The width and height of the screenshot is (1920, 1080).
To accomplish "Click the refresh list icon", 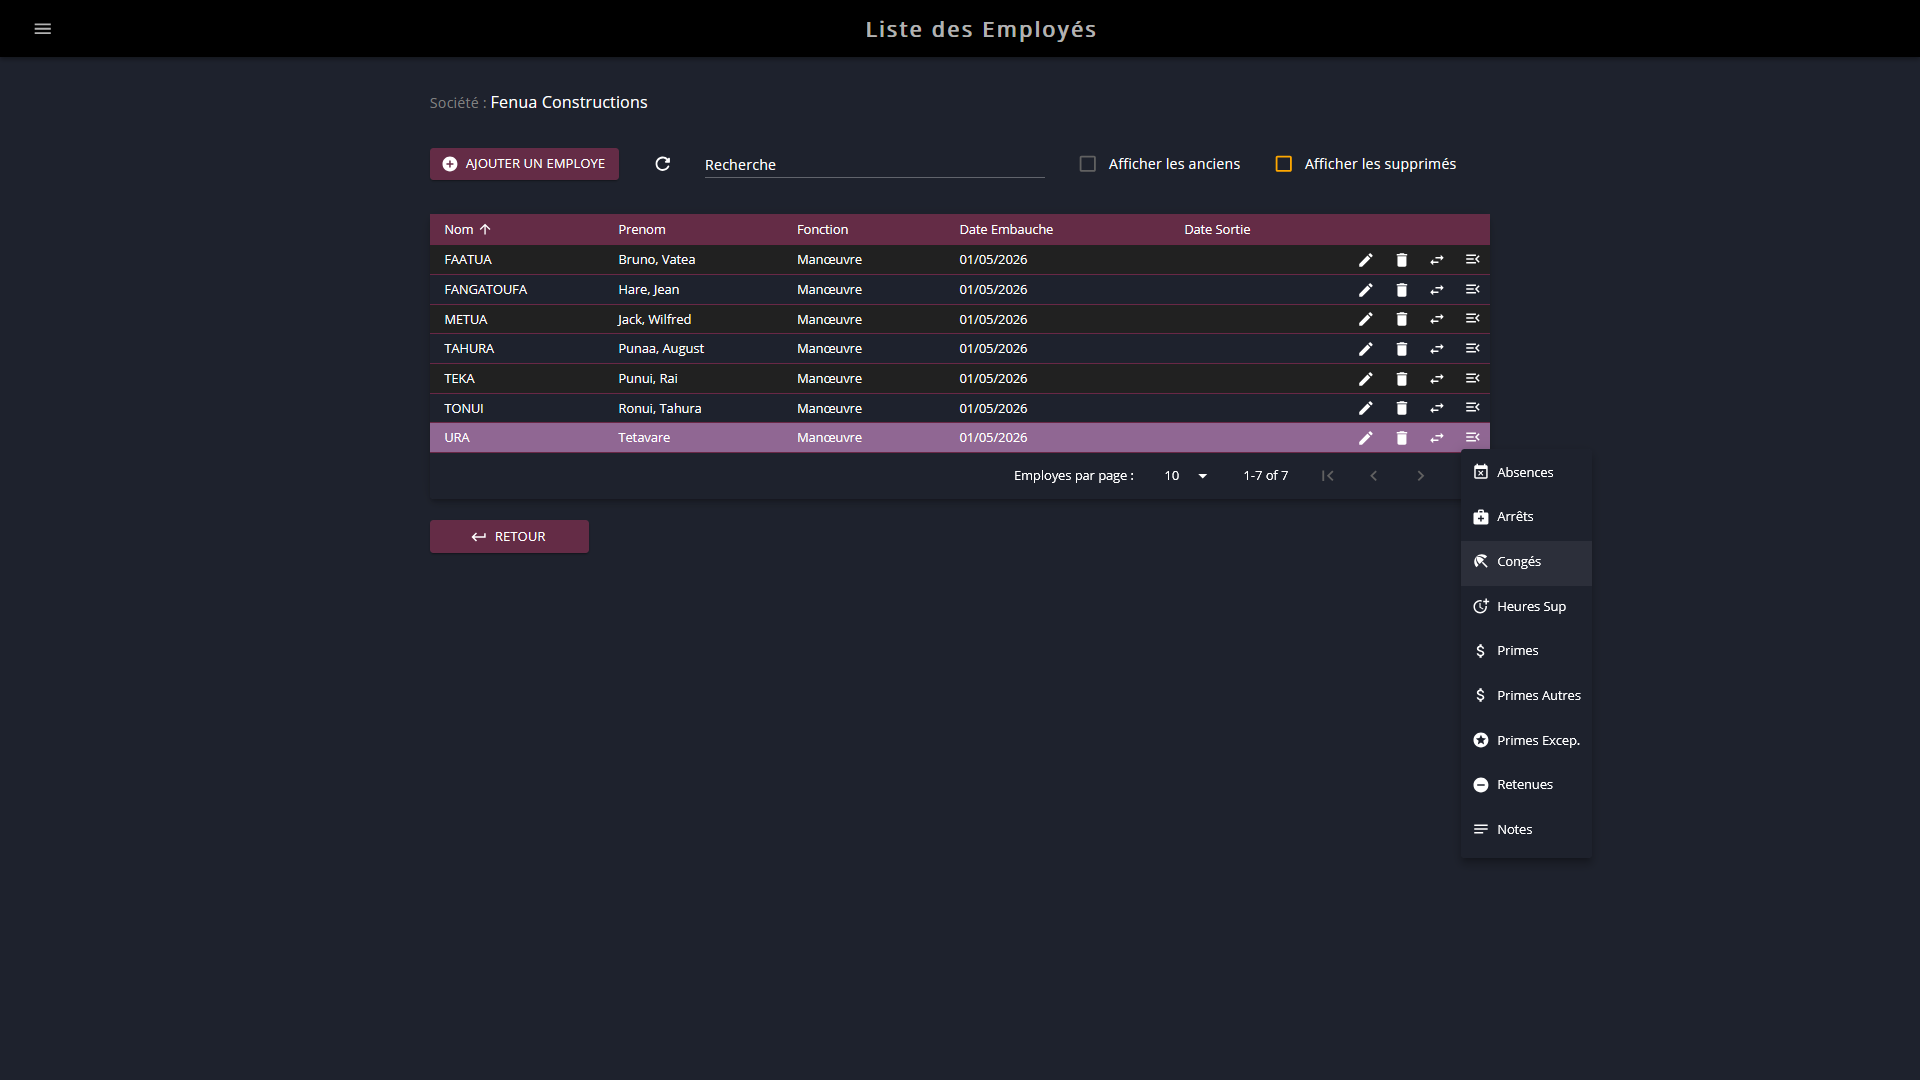I will click(x=662, y=164).
